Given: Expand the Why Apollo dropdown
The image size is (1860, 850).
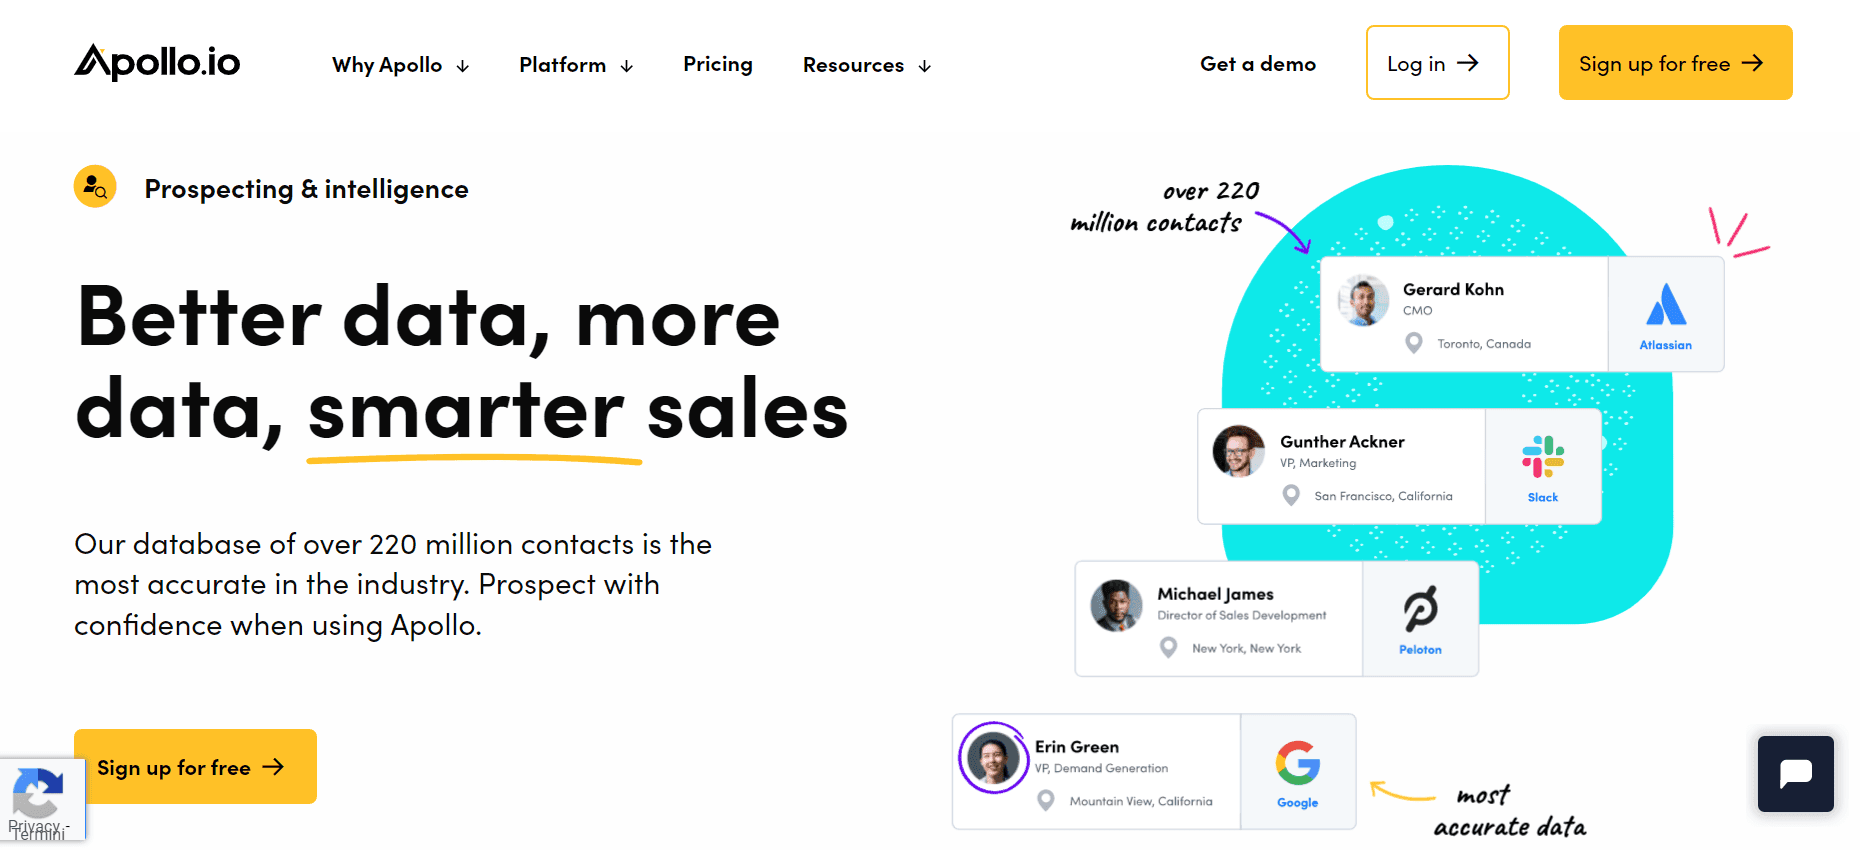Looking at the screenshot, I should coord(399,64).
